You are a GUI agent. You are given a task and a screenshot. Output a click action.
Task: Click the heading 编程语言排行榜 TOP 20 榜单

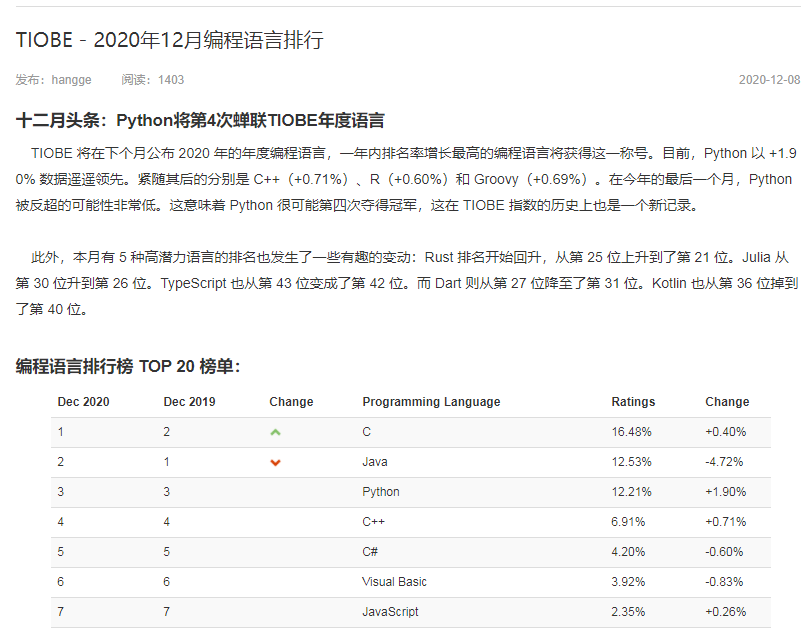click(x=128, y=367)
